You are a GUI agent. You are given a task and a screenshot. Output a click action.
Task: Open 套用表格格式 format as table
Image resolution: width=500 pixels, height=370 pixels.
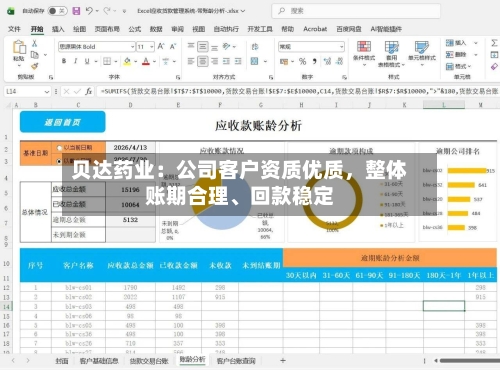391,53
